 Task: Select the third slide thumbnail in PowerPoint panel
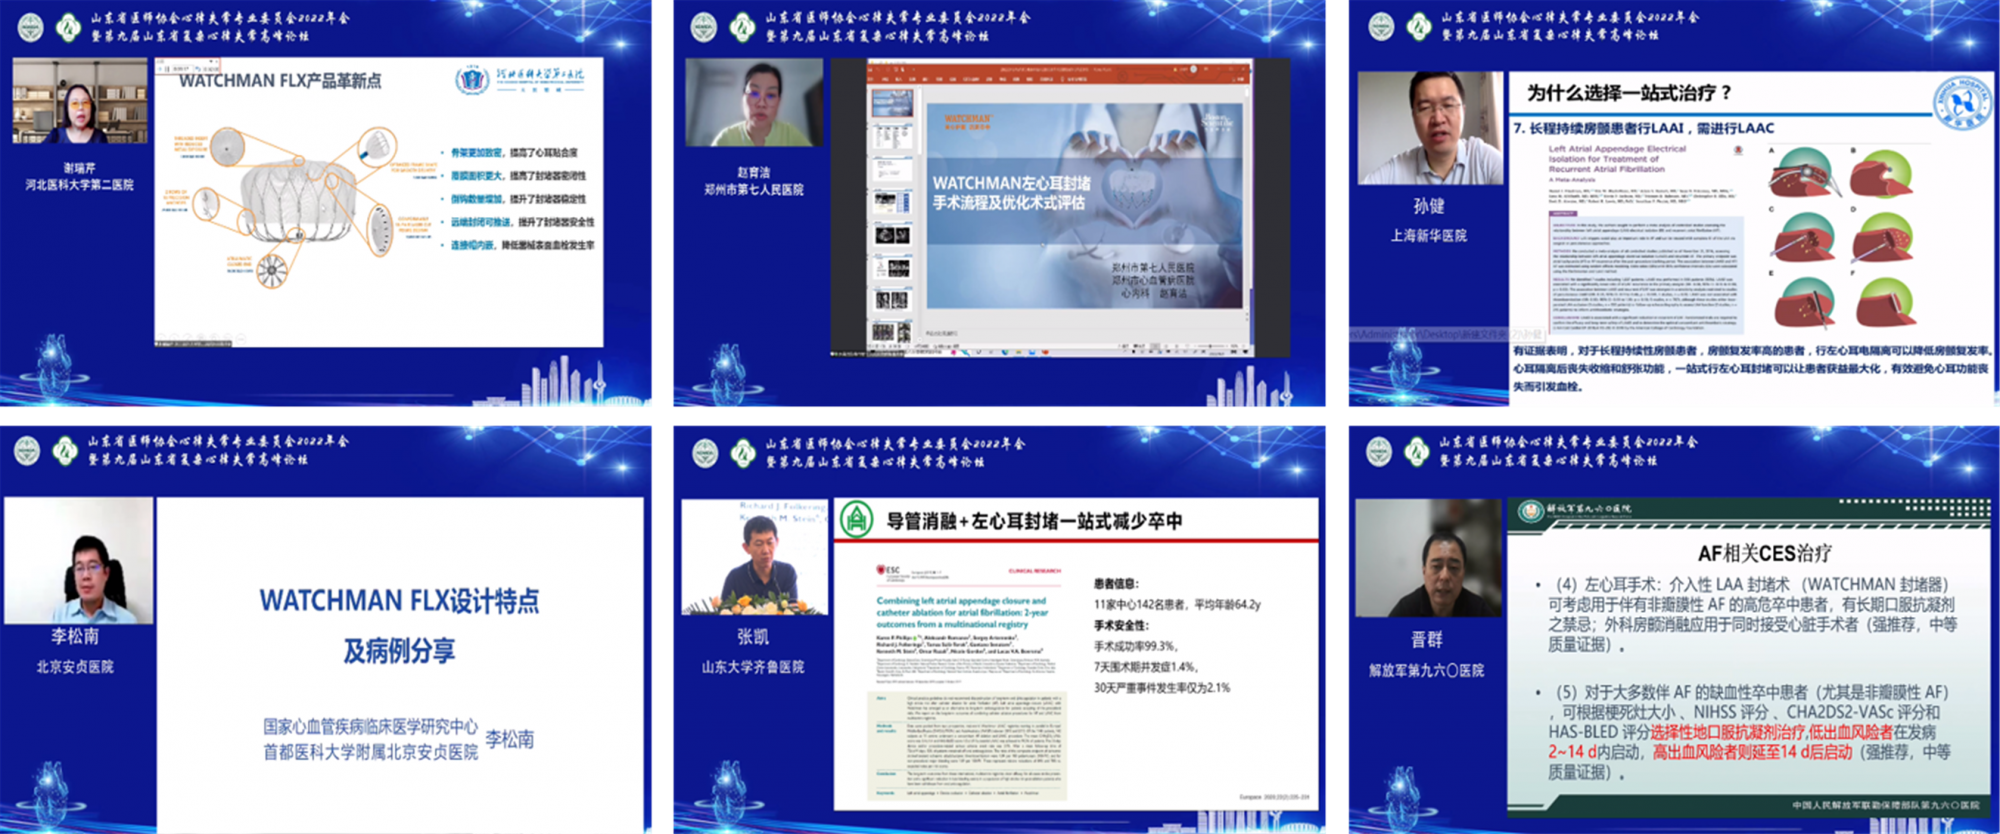click(892, 169)
